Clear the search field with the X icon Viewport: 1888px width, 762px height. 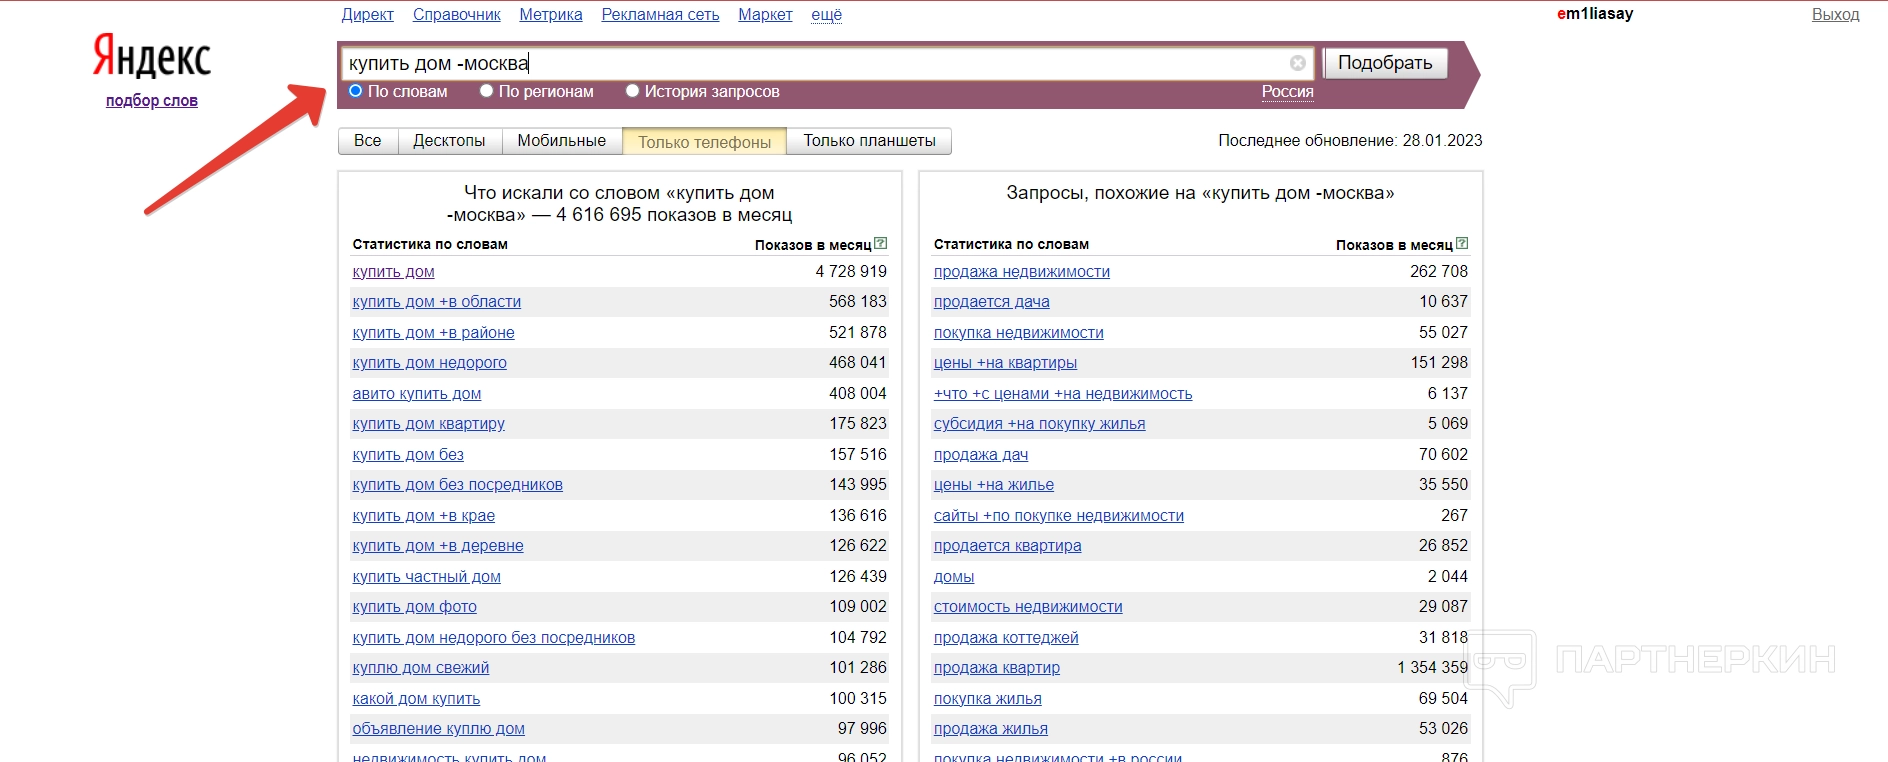1297,63
